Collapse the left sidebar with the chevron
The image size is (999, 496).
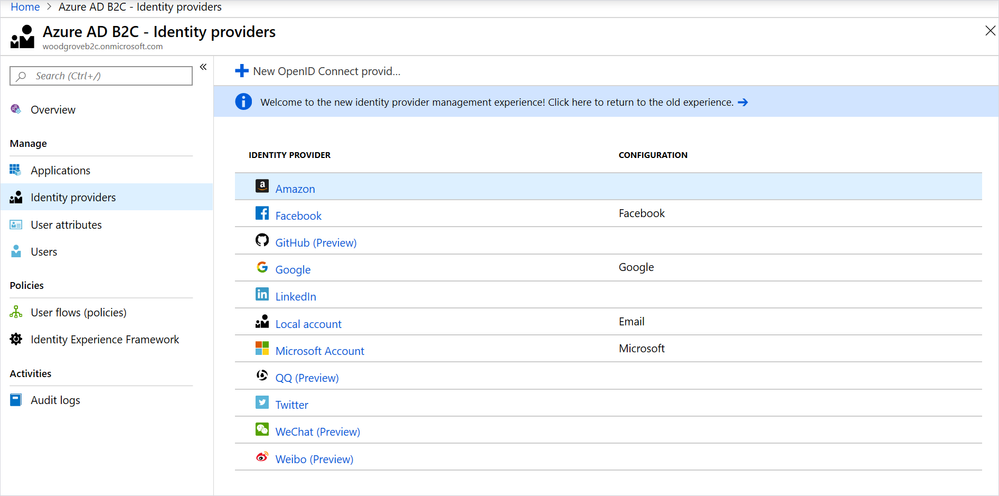(x=203, y=67)
